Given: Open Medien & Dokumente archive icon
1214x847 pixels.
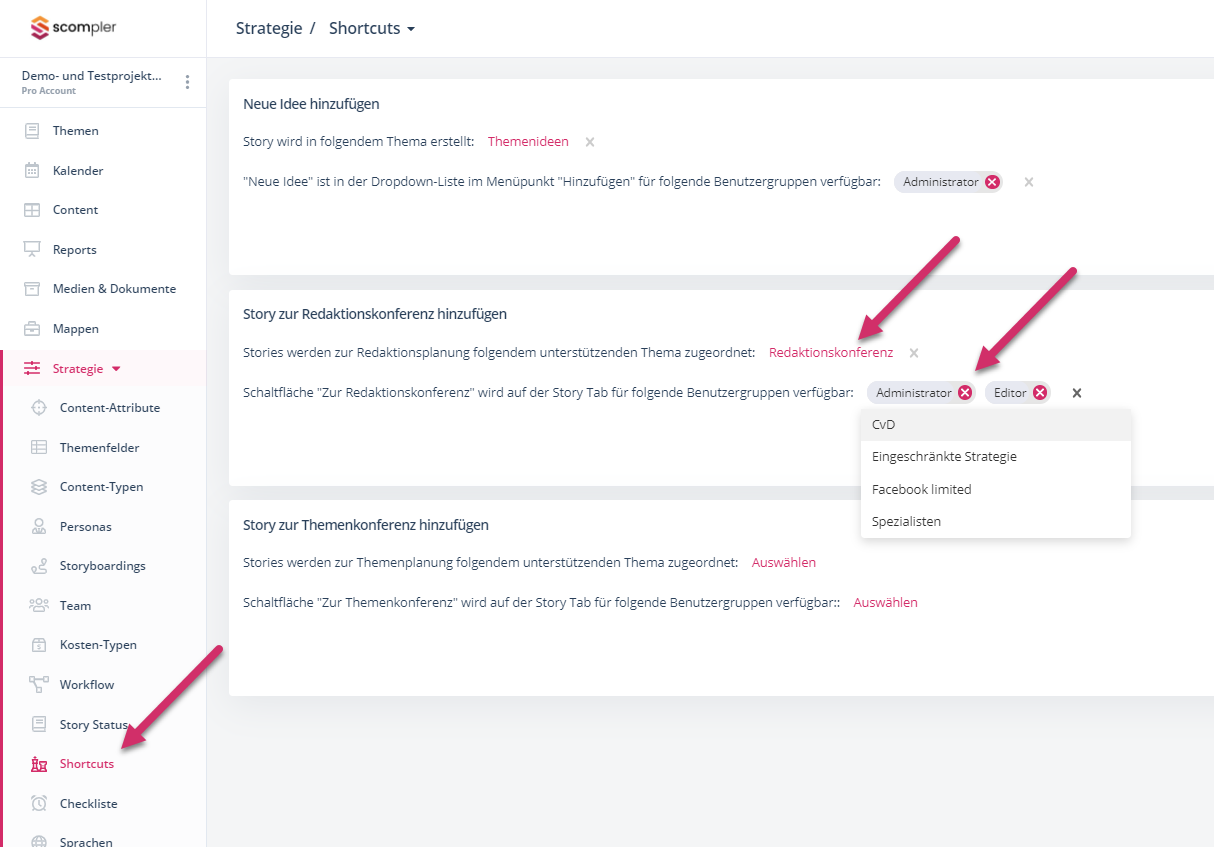Looking at the screenshot, I should click(x=32, y=289).
